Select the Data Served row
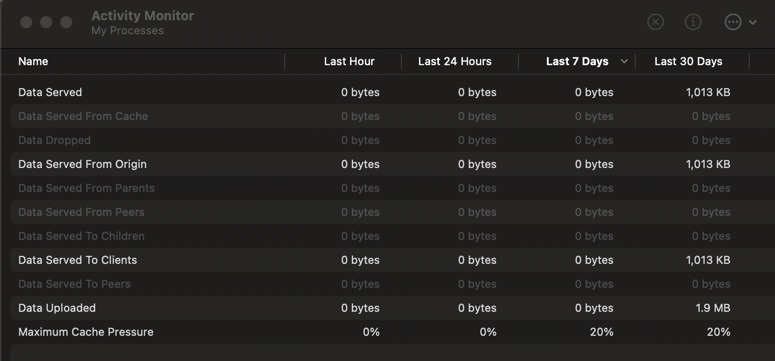Viewport: 775px width, 361px height. tap(388, 92)
